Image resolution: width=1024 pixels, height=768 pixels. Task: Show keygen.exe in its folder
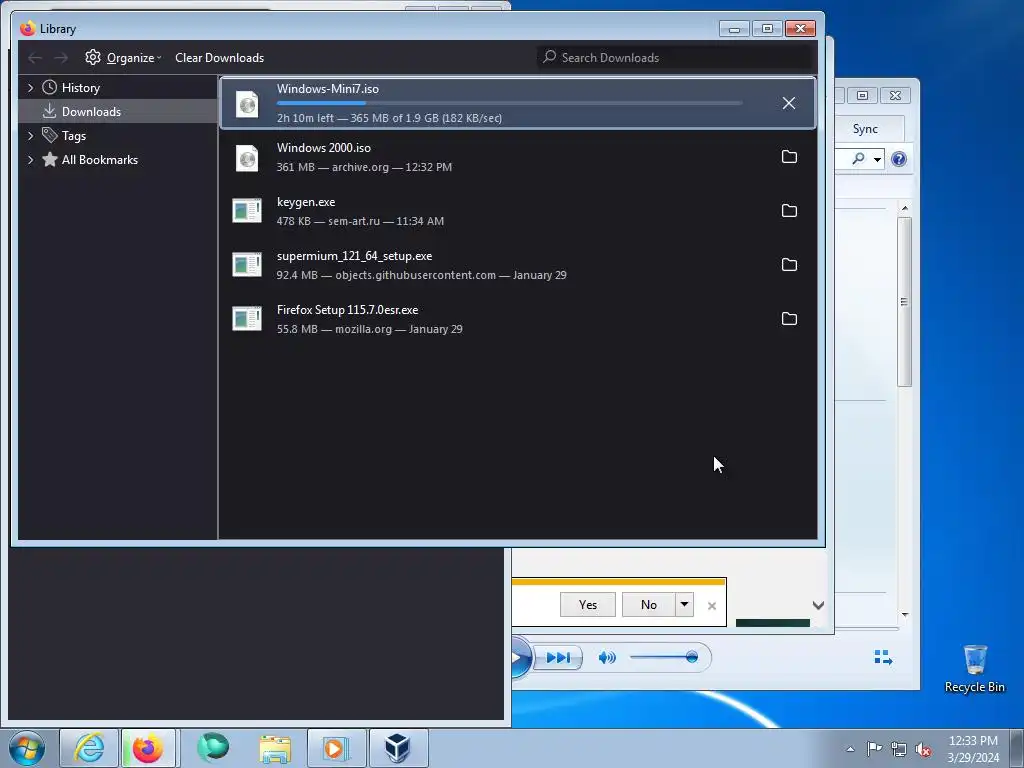tap(789, 211)
